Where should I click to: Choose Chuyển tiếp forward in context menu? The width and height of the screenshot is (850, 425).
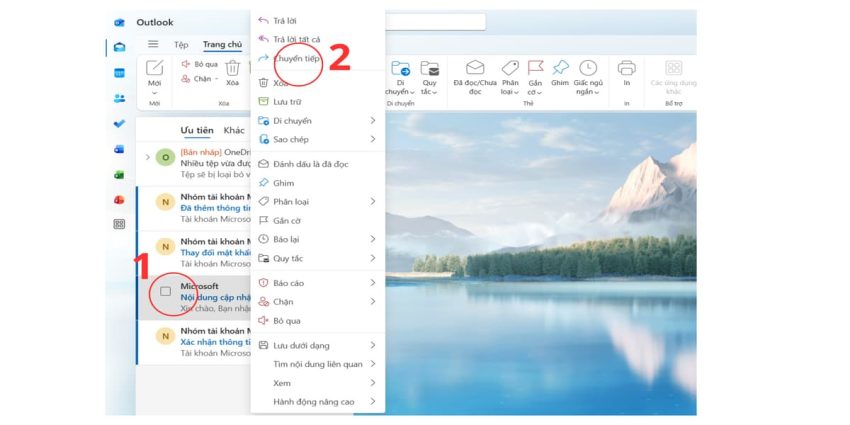[318, 58]
